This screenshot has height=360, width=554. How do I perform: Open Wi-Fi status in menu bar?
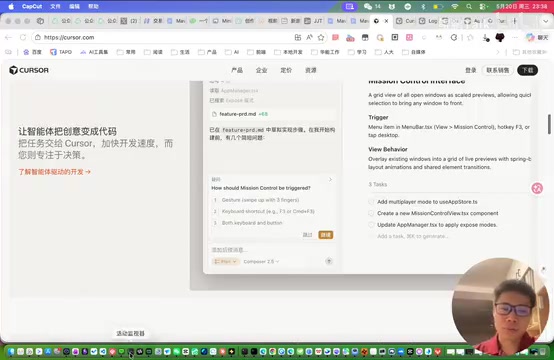(455, 6)
